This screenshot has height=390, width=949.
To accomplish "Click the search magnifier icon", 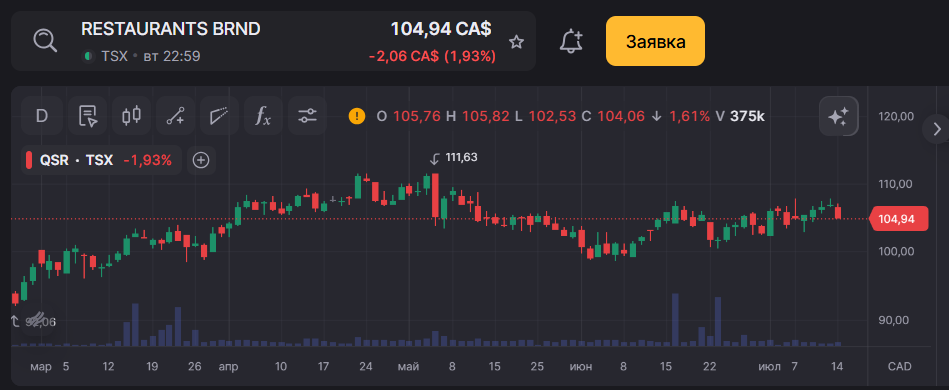I will point(45,41).
